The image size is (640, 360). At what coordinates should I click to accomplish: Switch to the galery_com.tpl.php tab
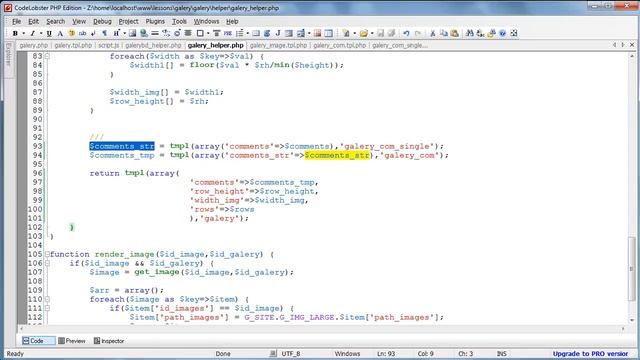(x=340, y=45)
